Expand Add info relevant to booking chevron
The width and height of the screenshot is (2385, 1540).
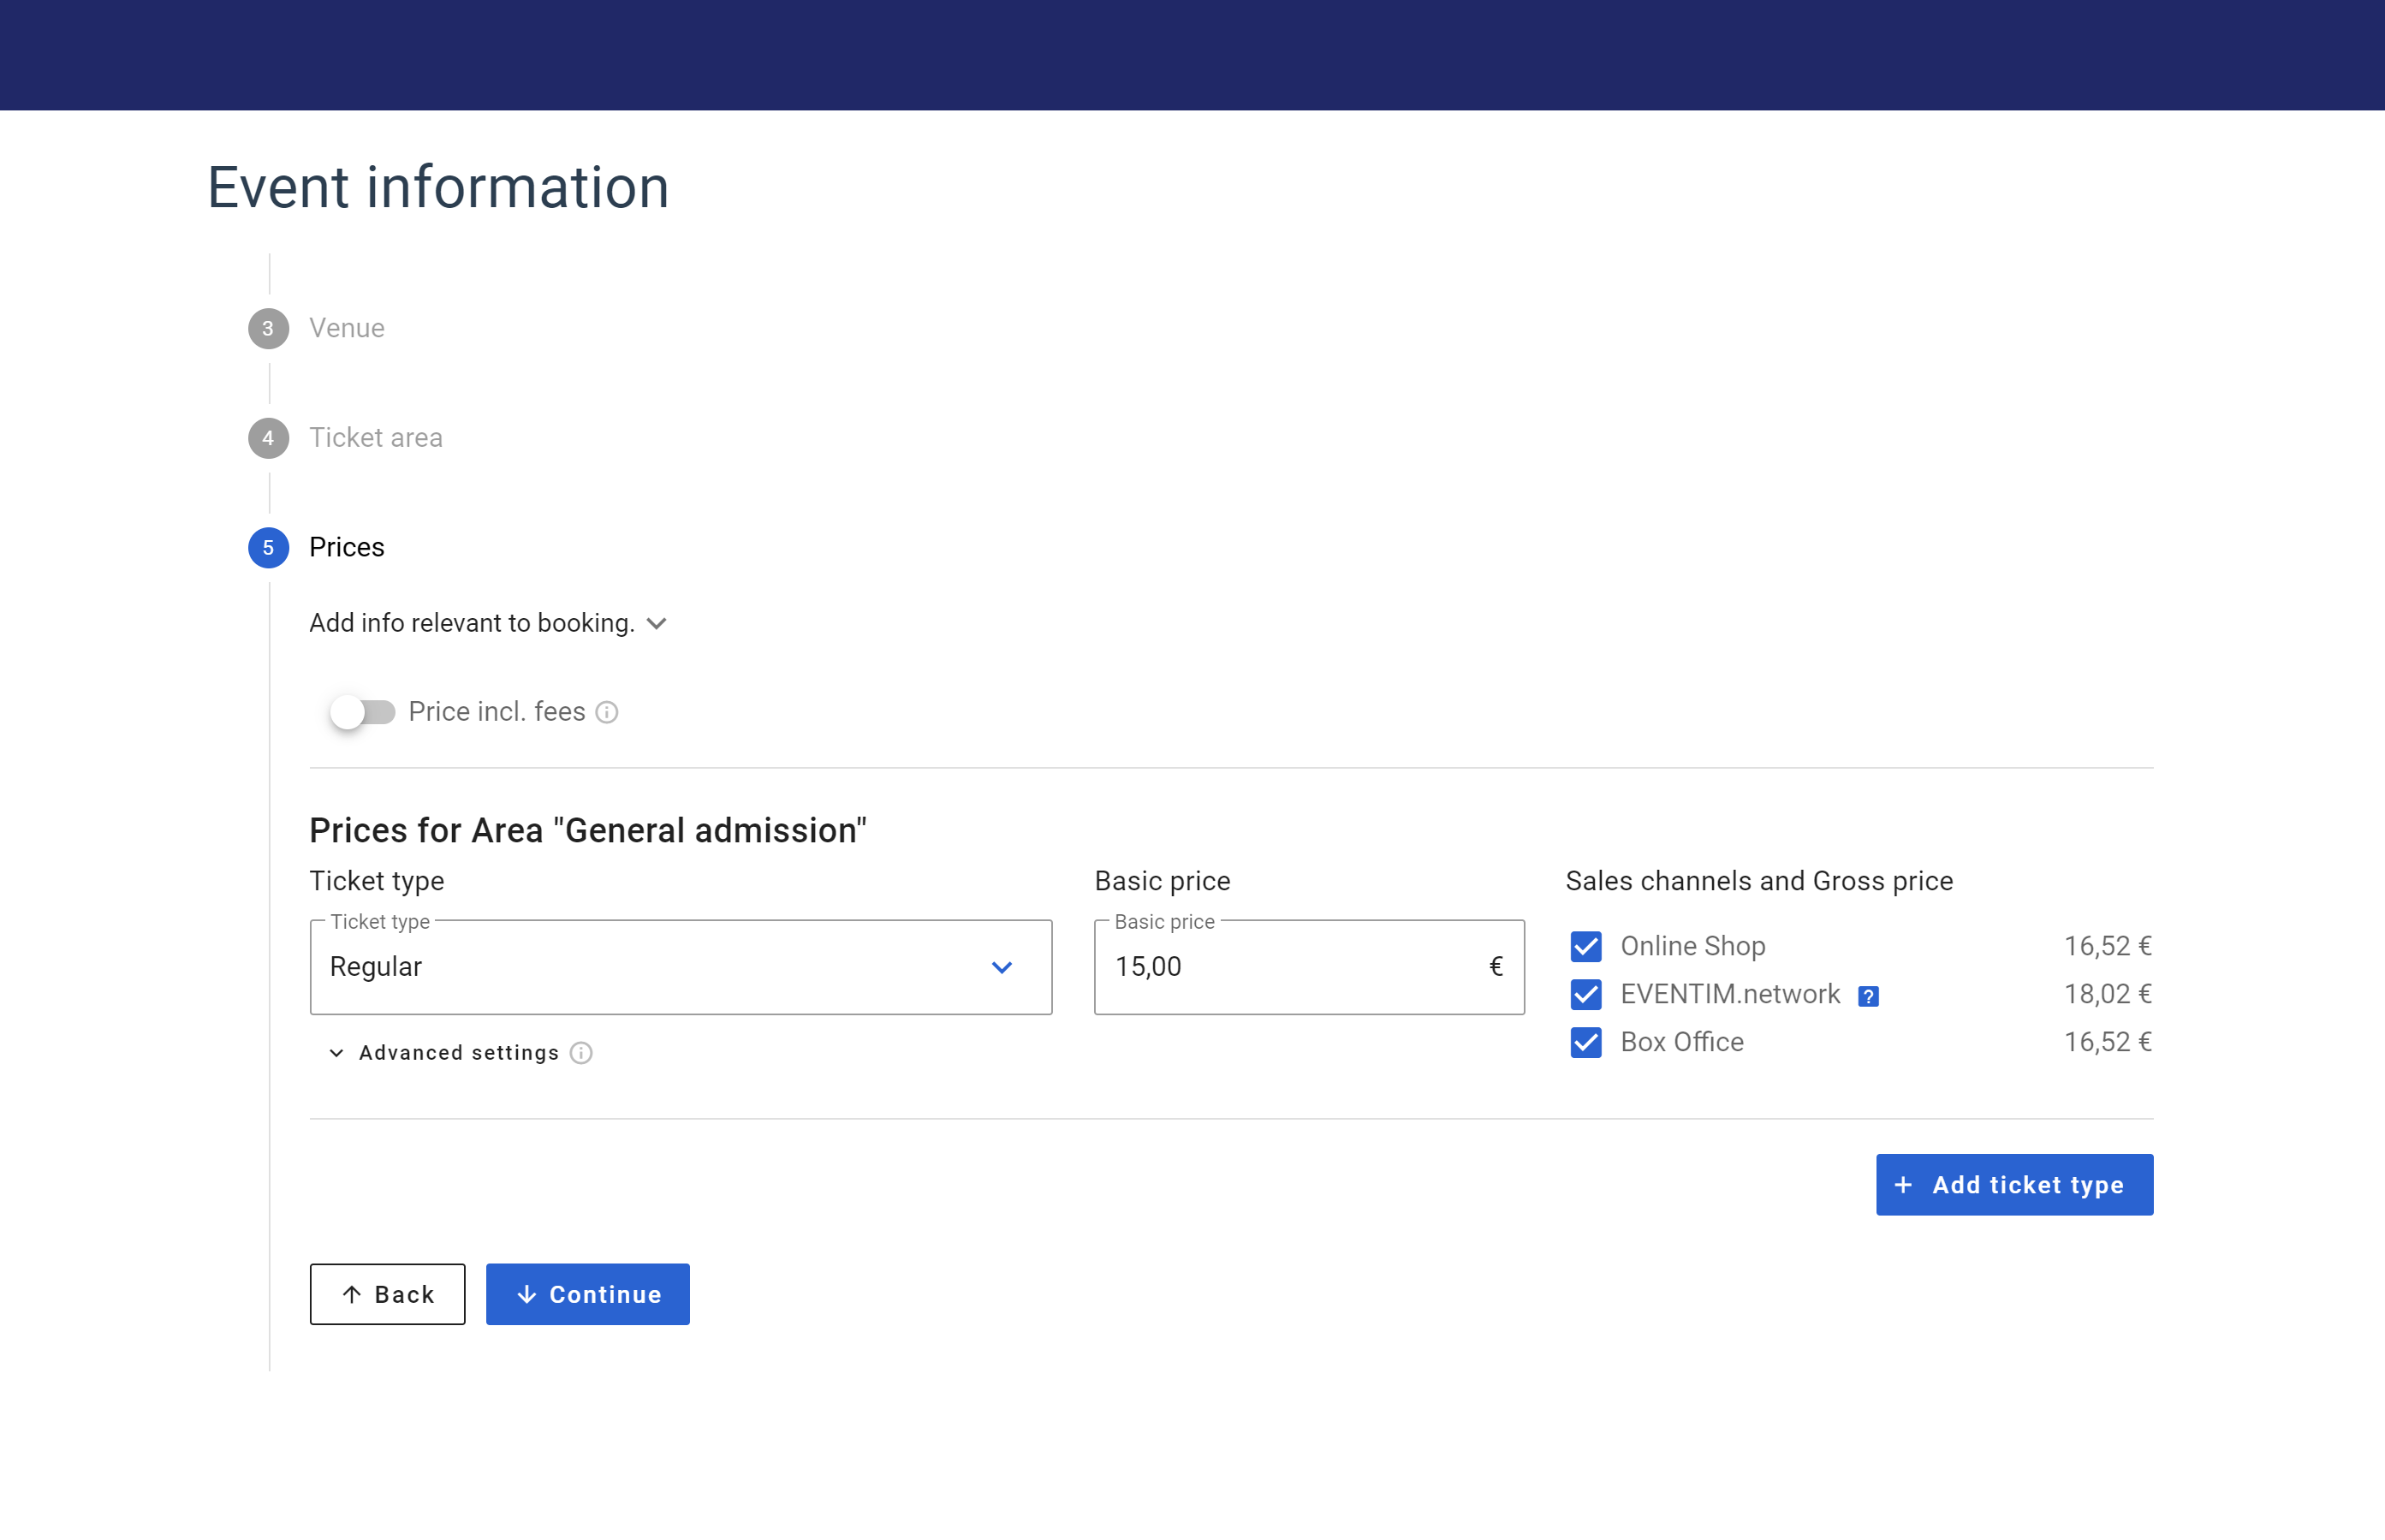(x=656, y=624)
